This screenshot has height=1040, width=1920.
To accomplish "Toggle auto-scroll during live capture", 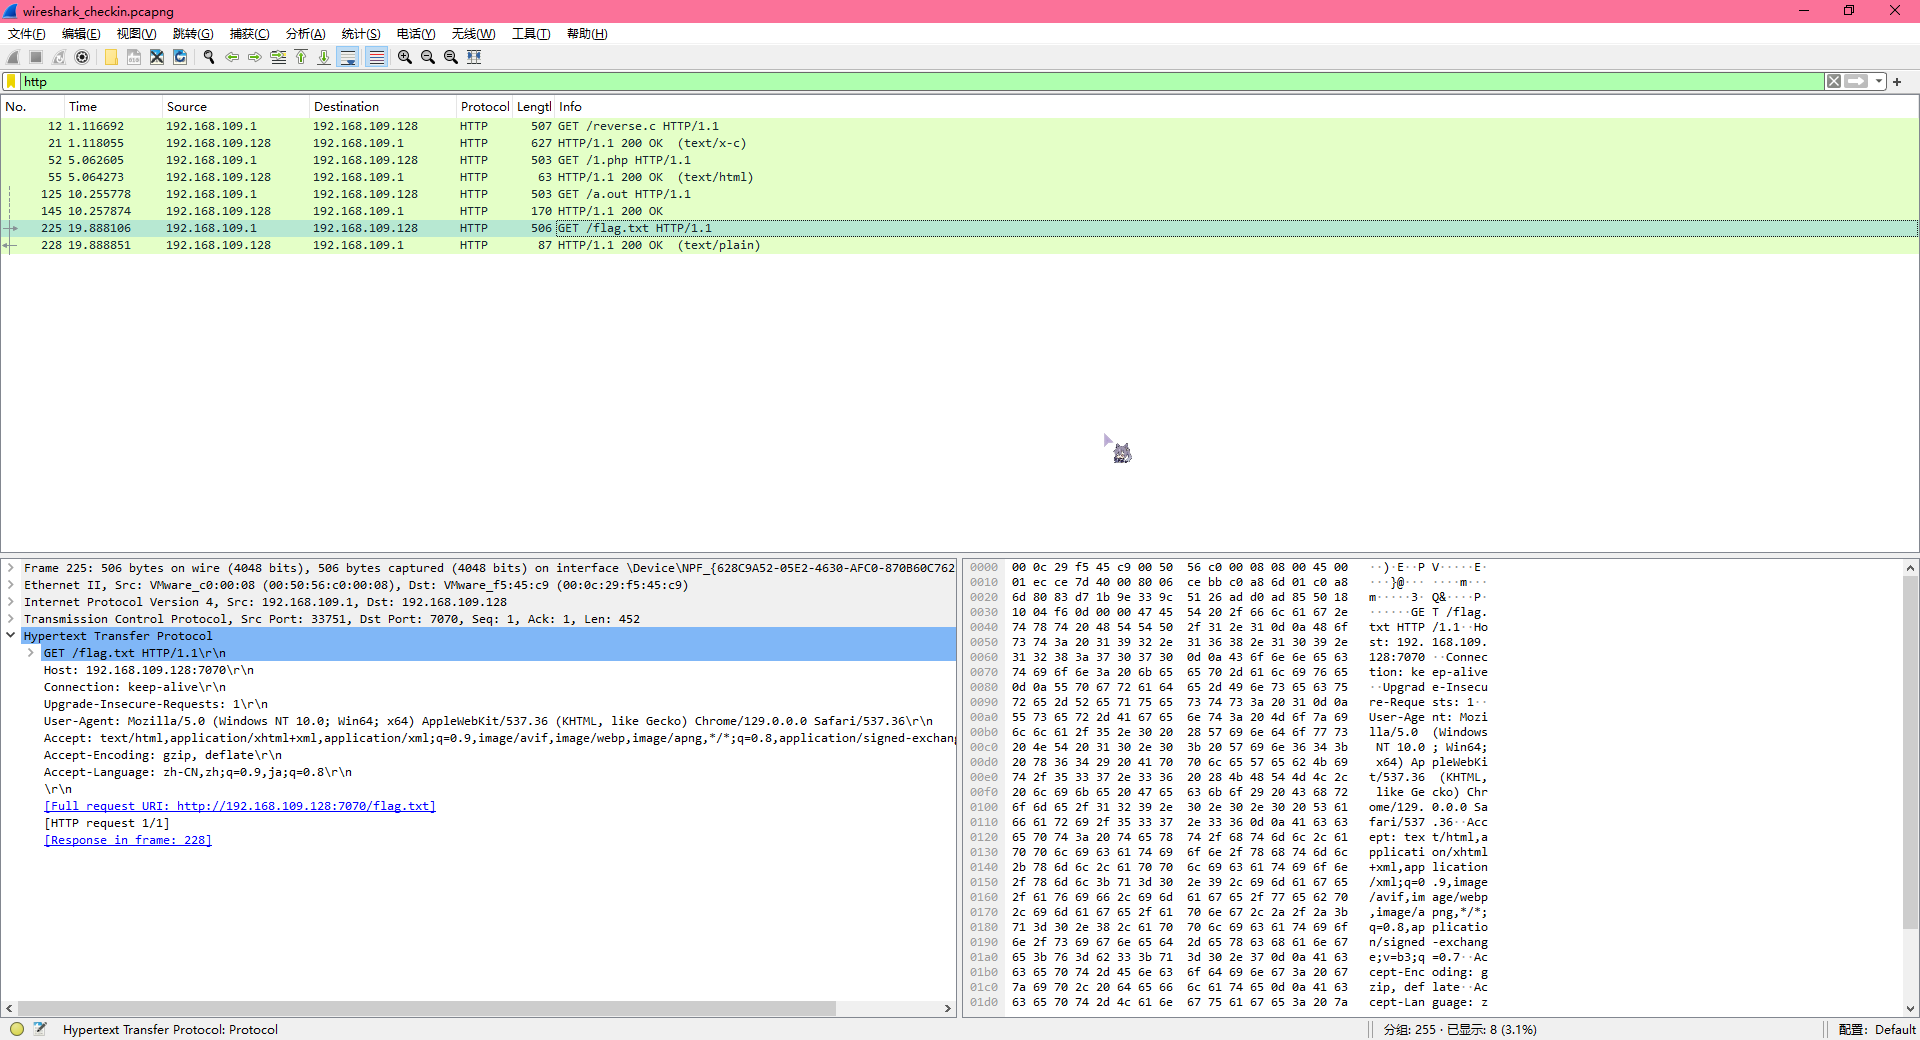I will (x=348, y=57).
